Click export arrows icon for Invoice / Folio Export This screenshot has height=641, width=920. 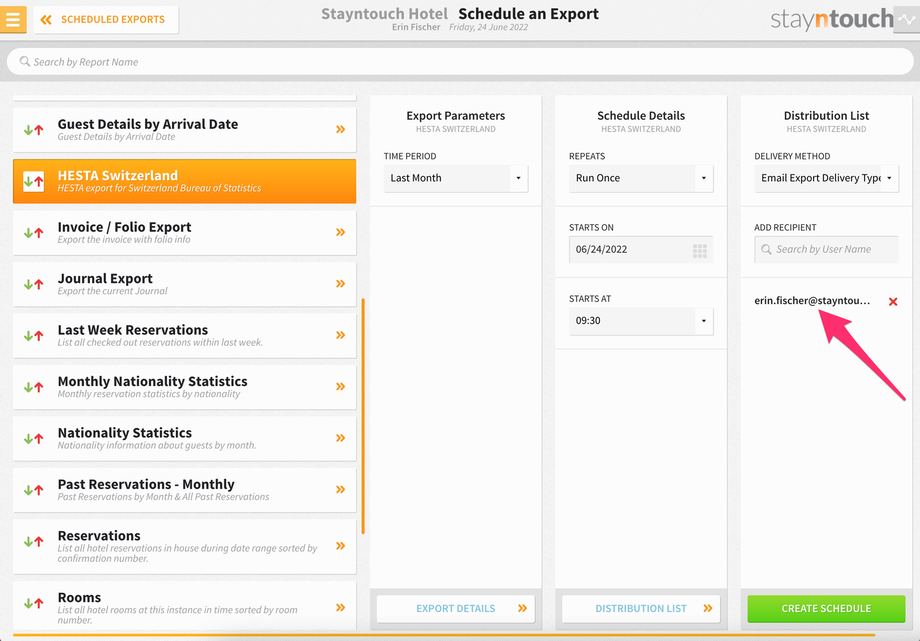[33, 232]
